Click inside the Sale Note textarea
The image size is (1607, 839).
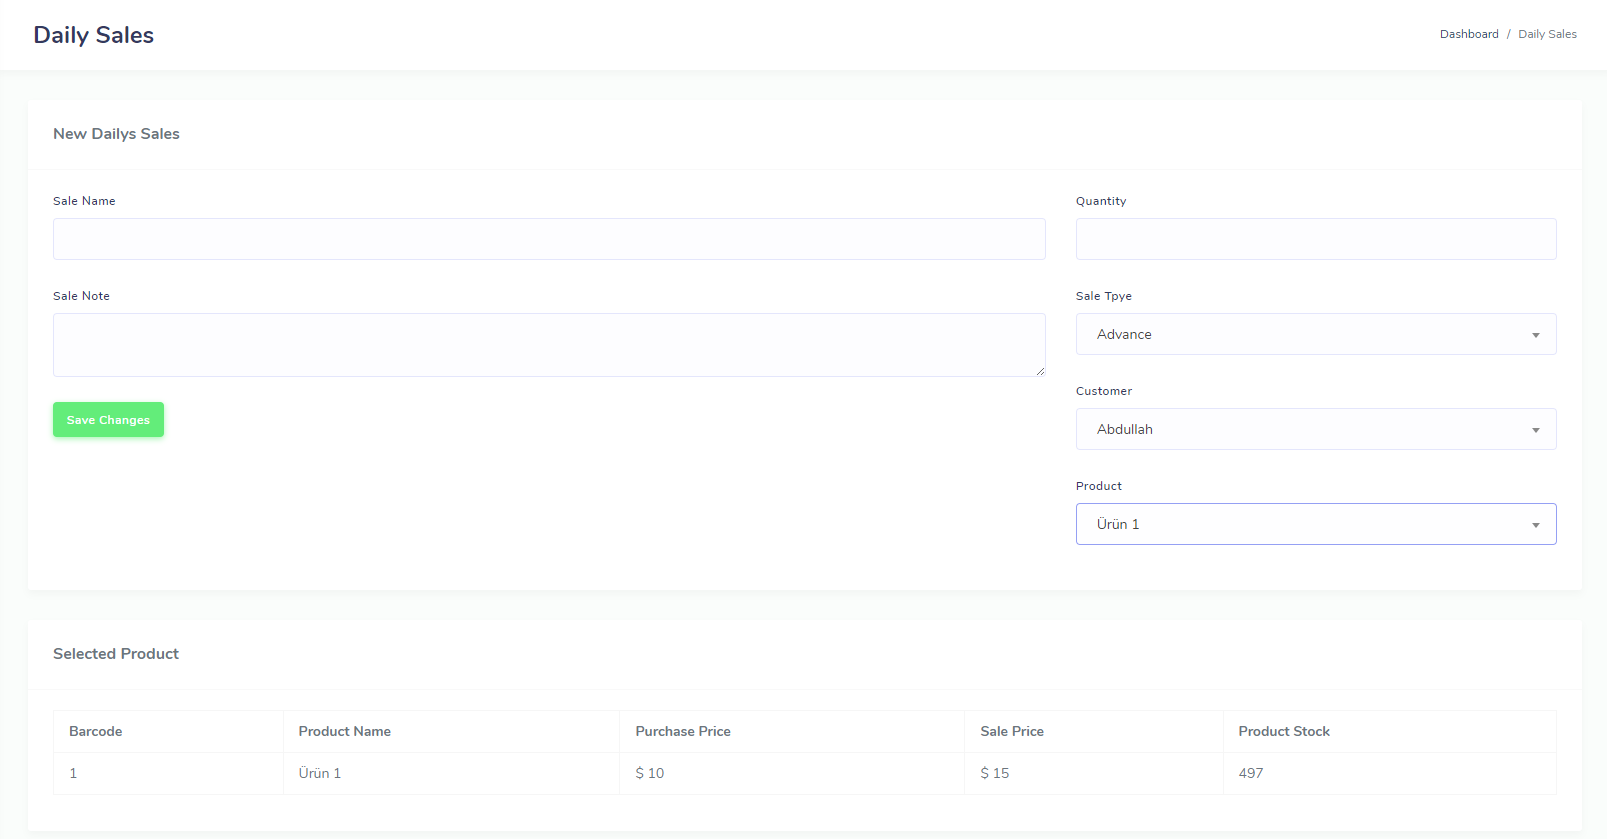549,344
